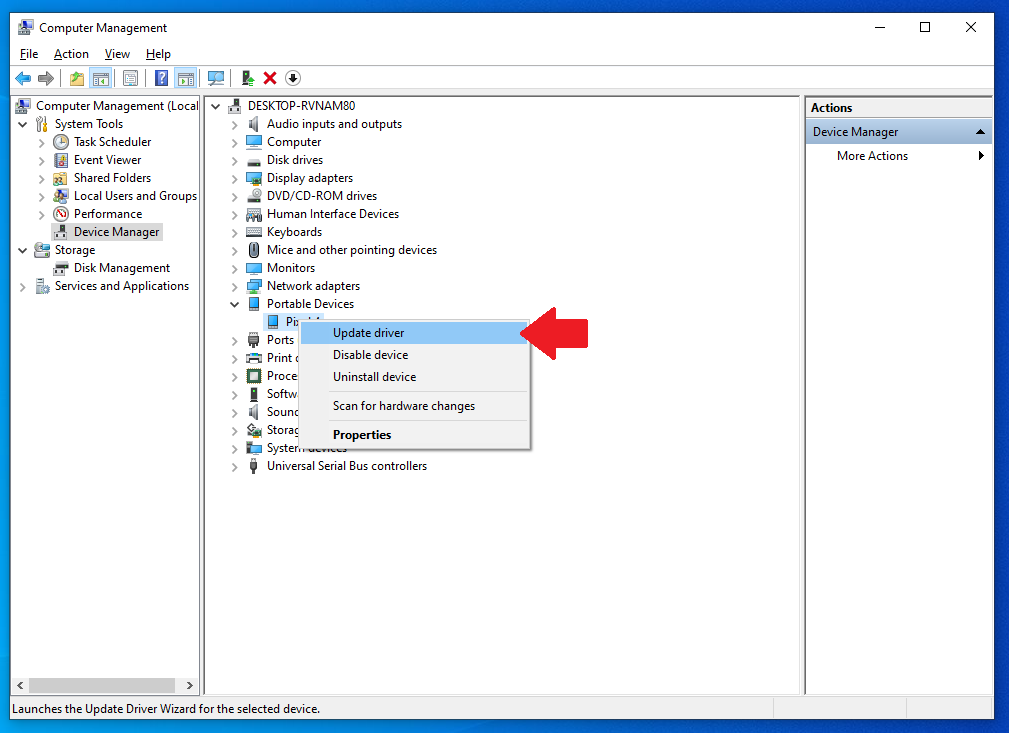This screenshot has width=1009, height=733.
Task: Click the Back arrow toolbar icon
Action: pos(22,78)
